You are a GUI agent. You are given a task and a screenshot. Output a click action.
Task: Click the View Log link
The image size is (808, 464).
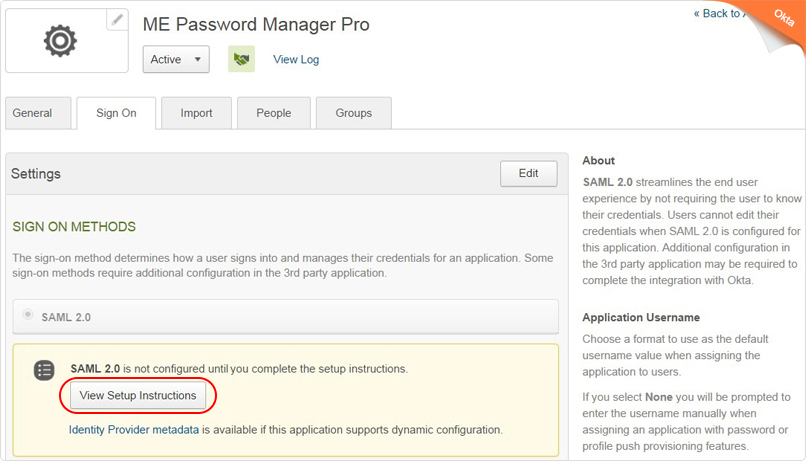(x=296, y=60)
